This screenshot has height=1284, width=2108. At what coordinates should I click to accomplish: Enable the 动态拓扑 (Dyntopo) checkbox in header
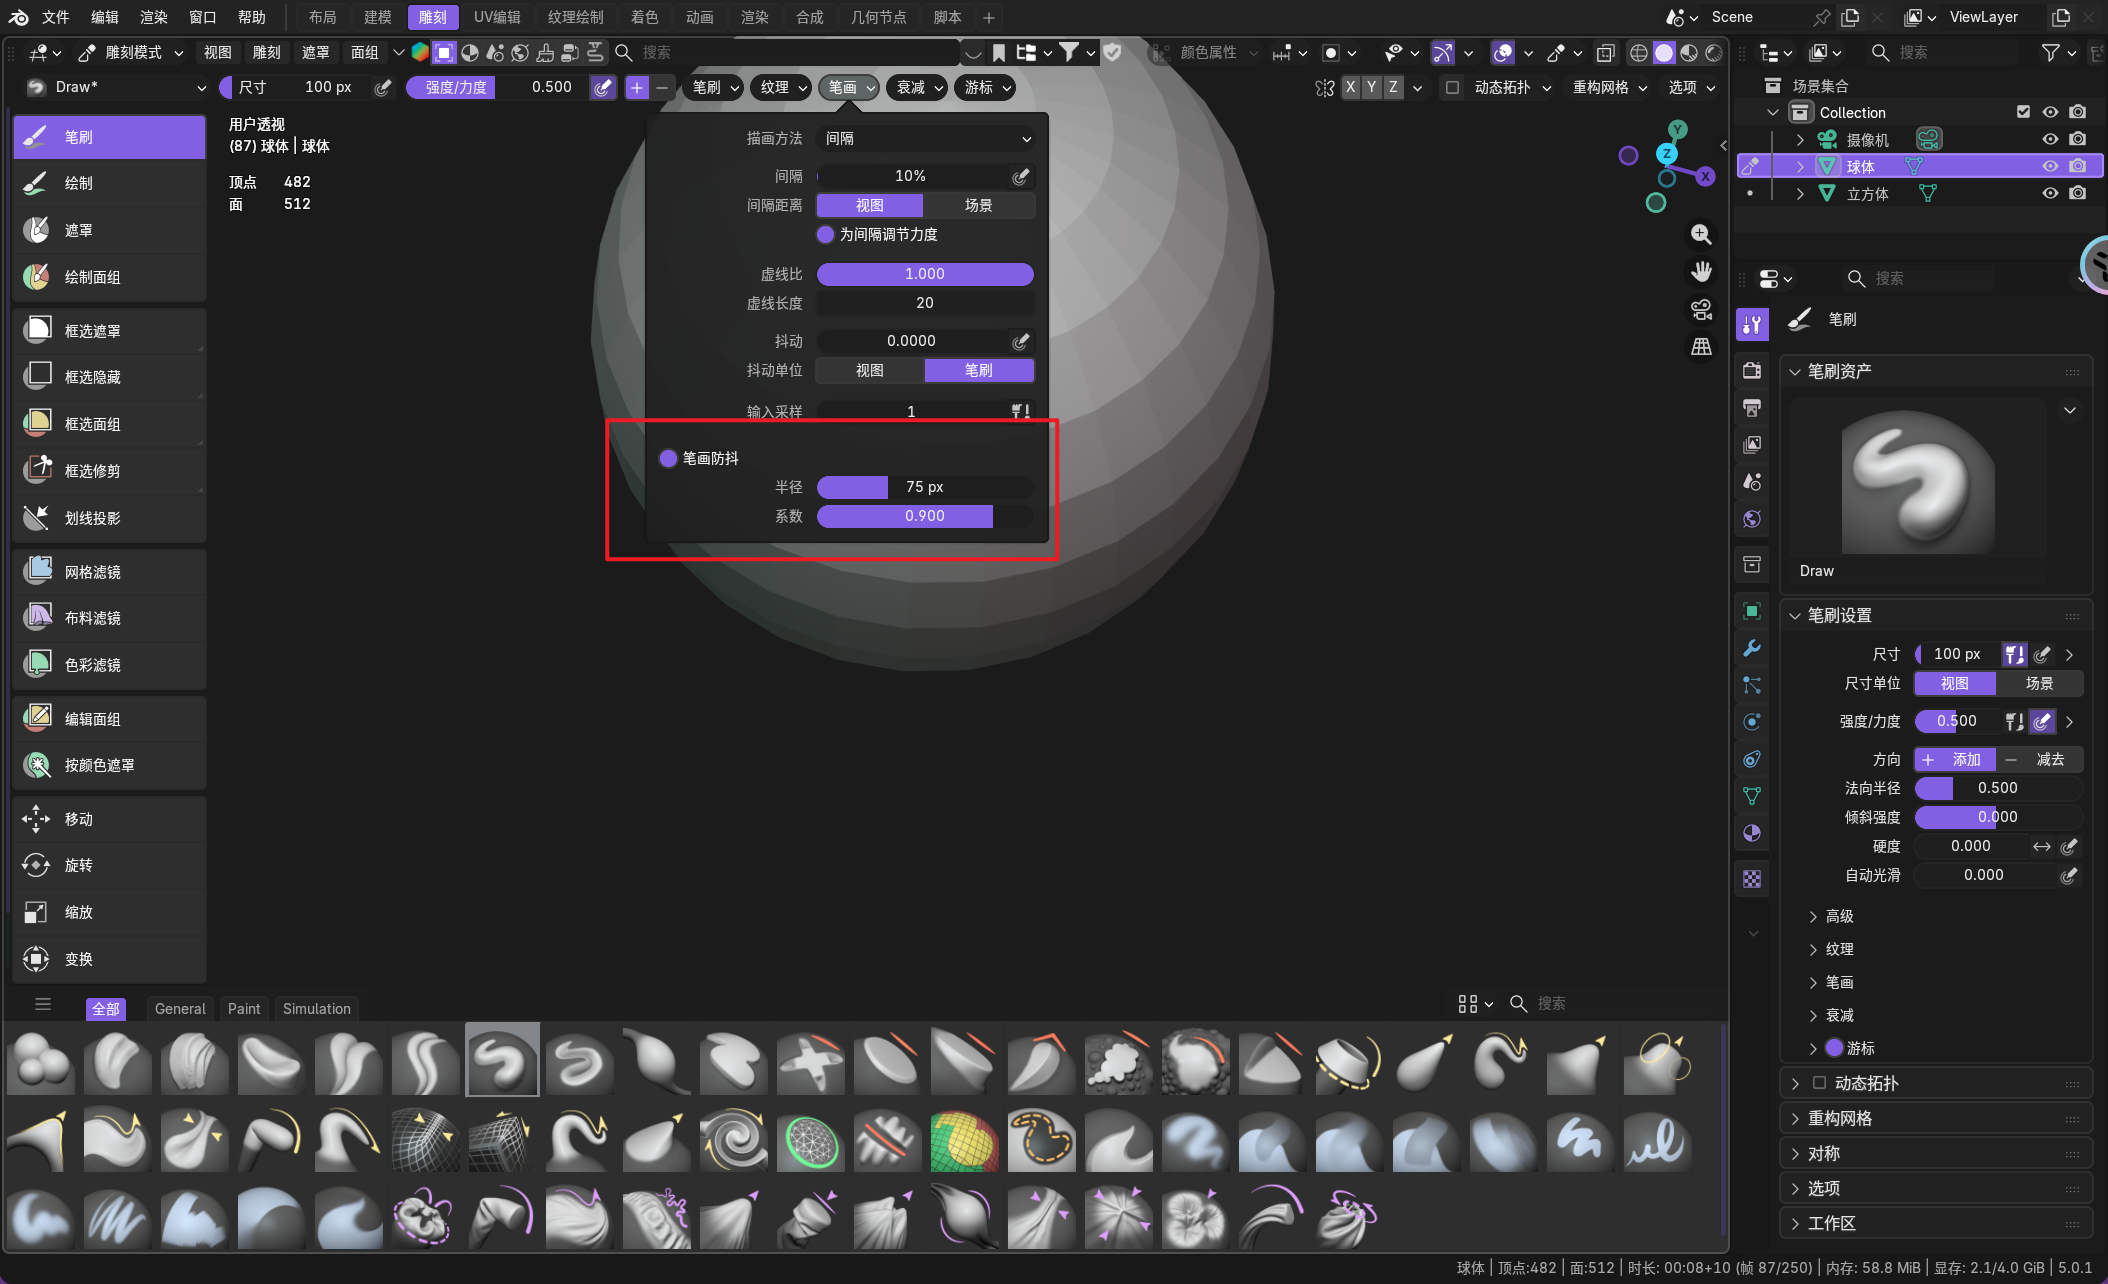1453,88
